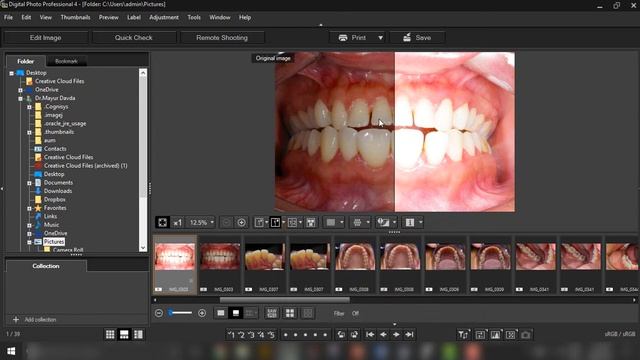Click the folder tree scroll down arrow
640x360 pixels.
pos(143,248)
